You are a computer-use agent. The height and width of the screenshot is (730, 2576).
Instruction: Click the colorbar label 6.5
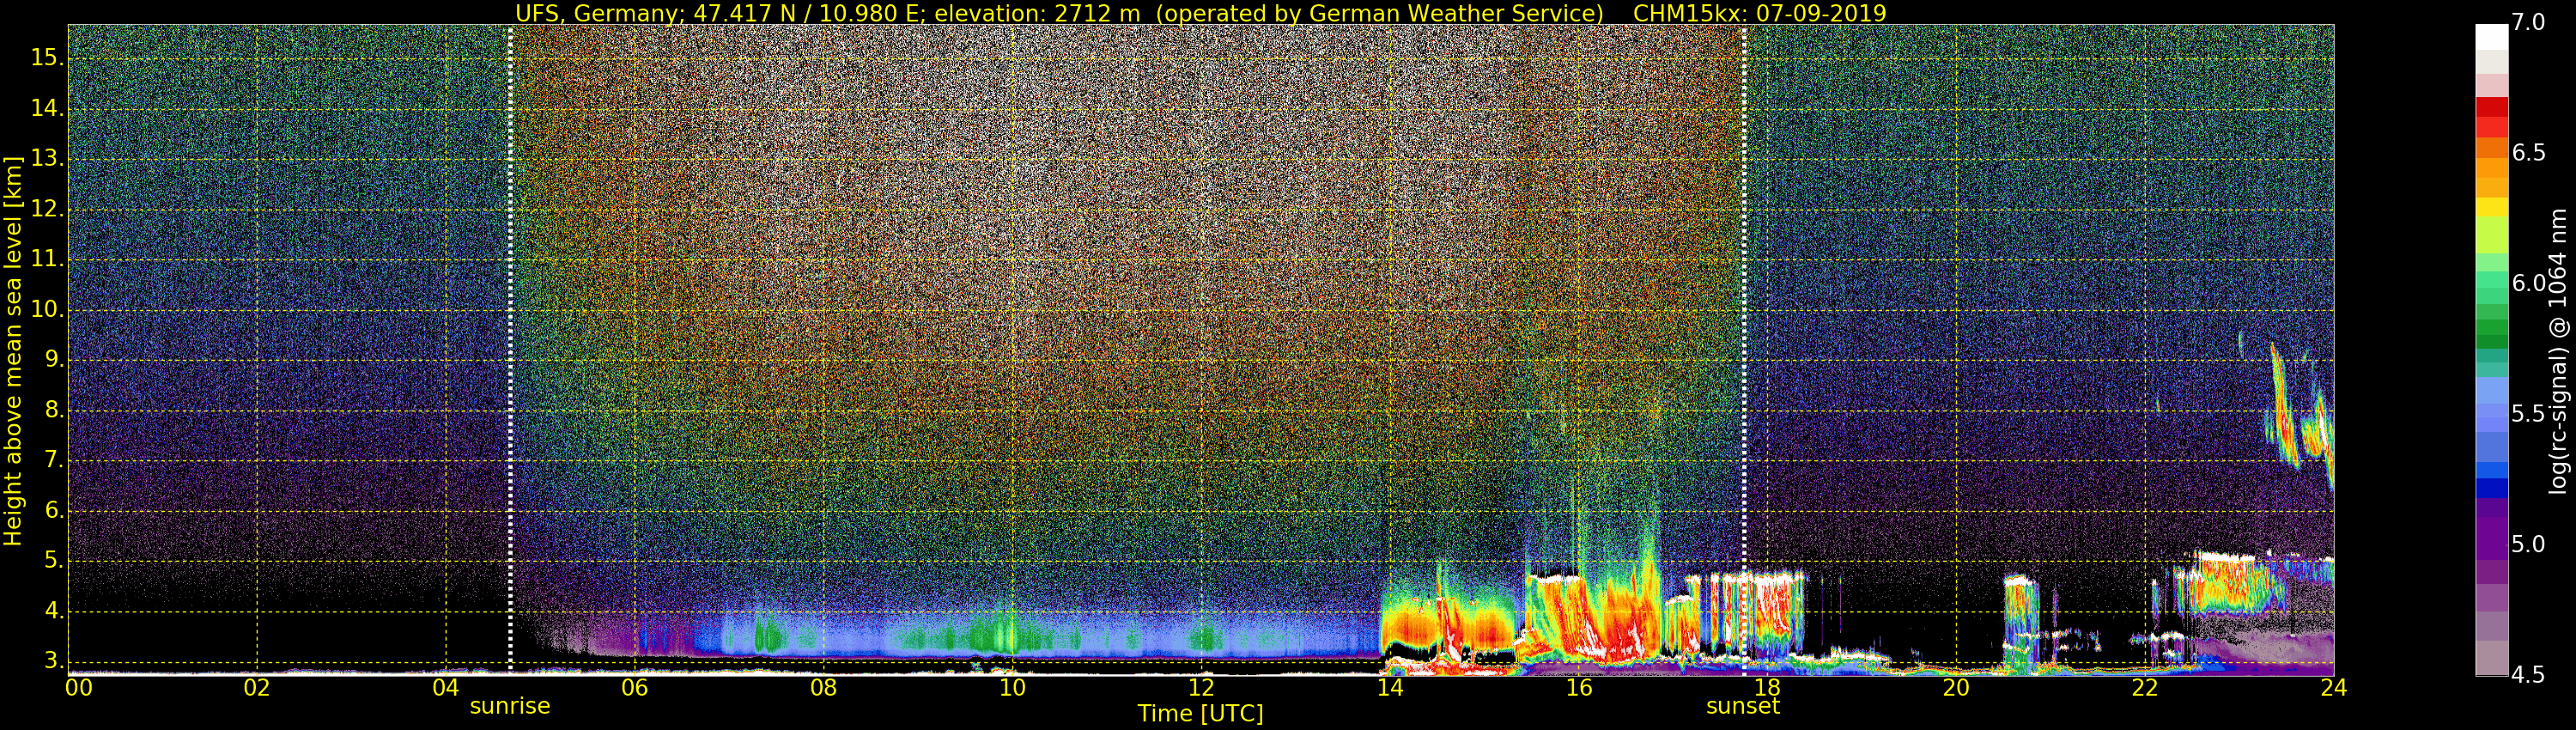point(2529,153)
